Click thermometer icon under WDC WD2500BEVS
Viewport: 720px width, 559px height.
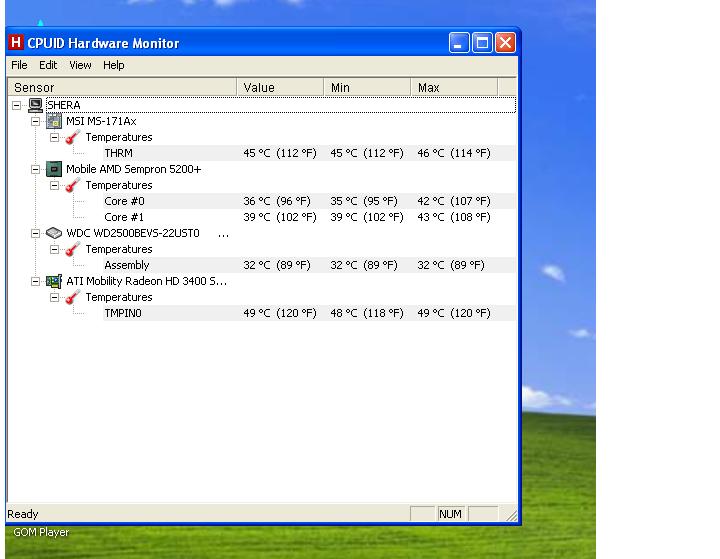(x=73, y=249)
